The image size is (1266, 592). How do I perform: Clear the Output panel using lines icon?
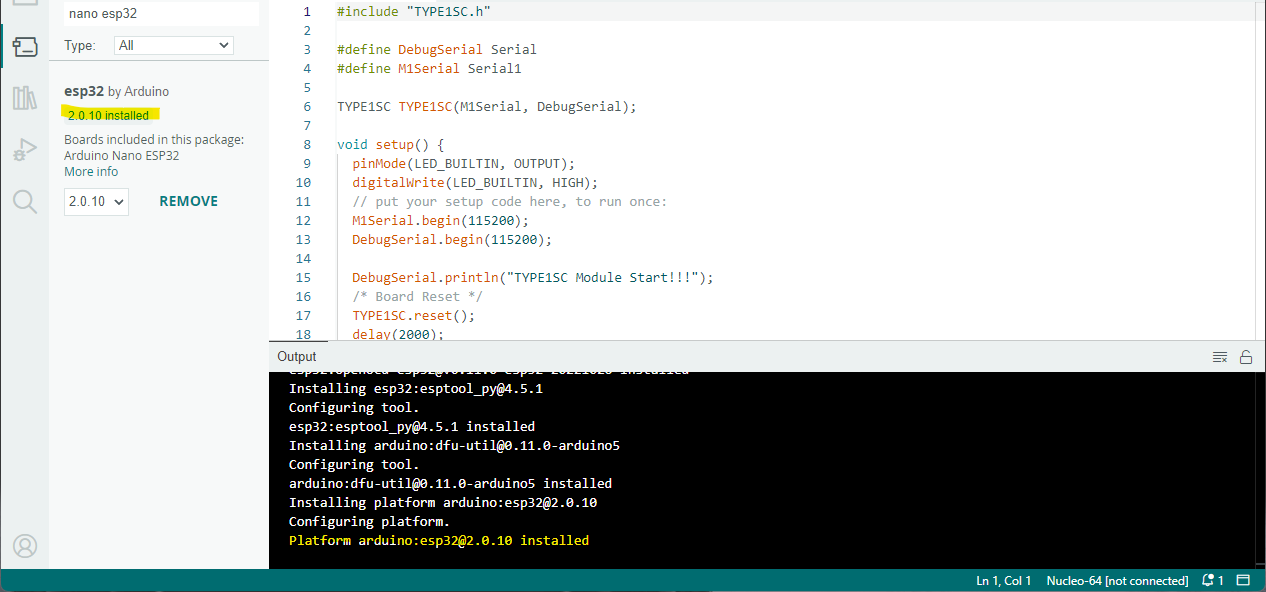click(1219, 357)
